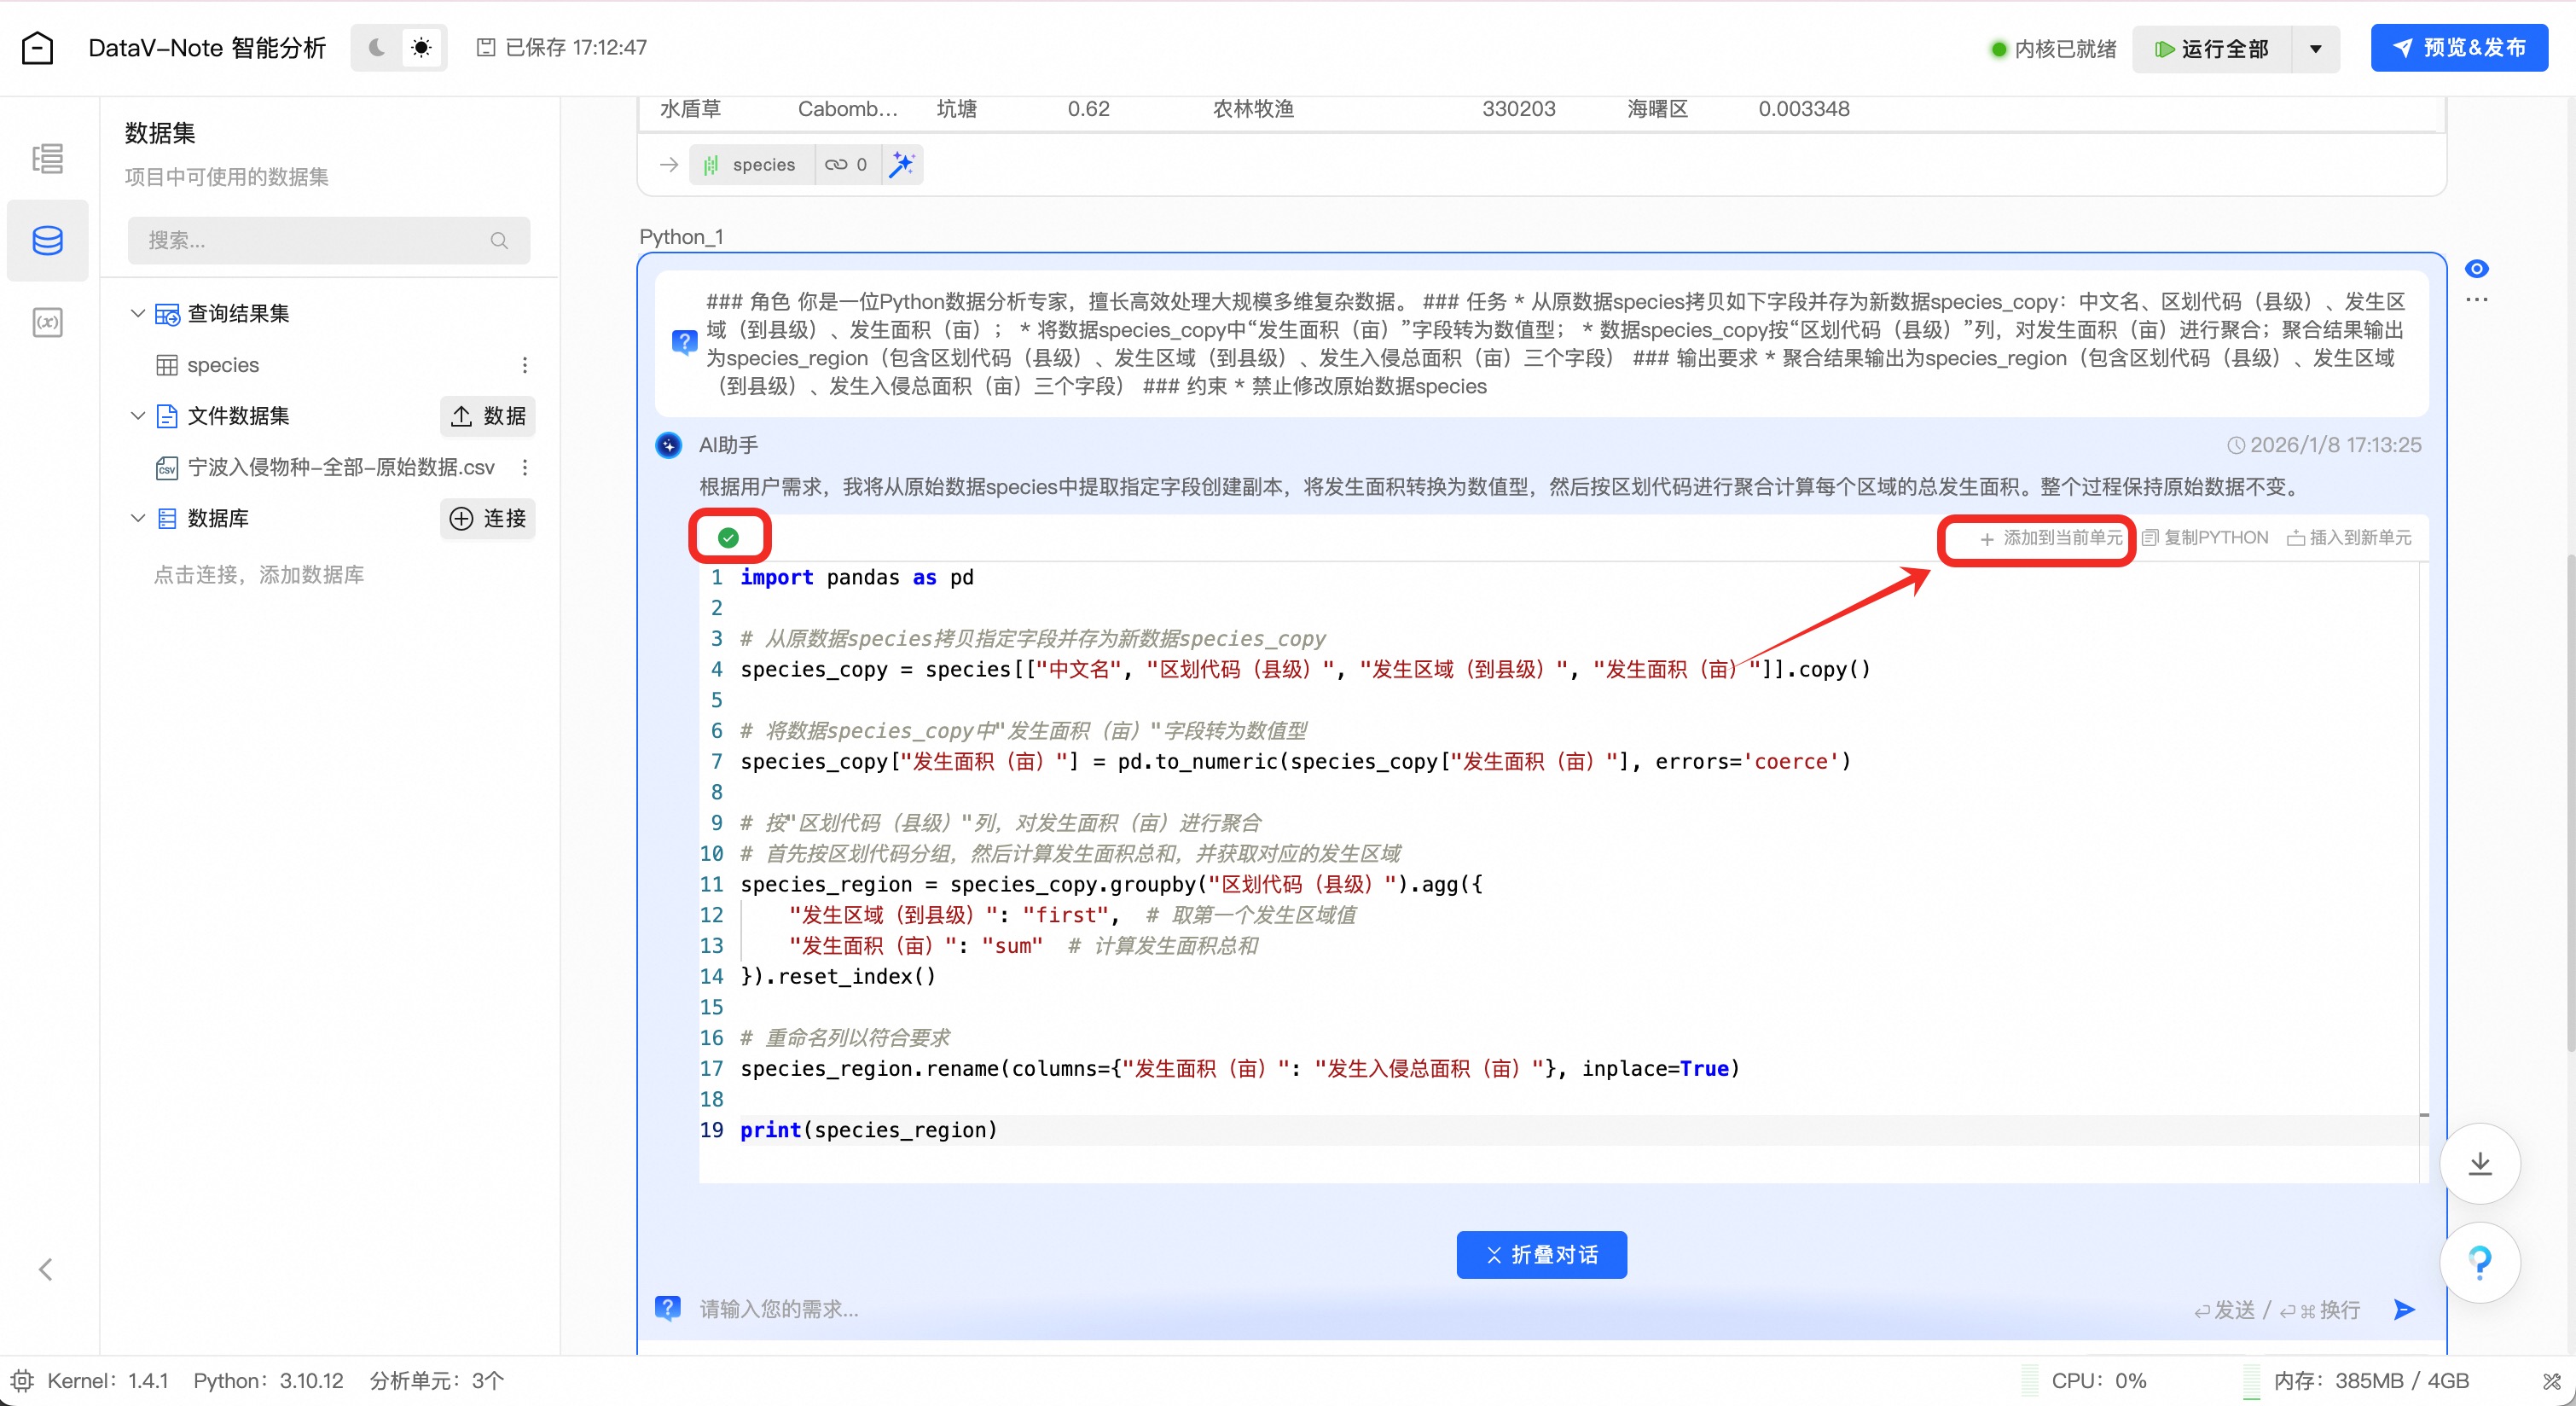
Task: Switch to light mode with sun toggle
Action: pos(421,48)
